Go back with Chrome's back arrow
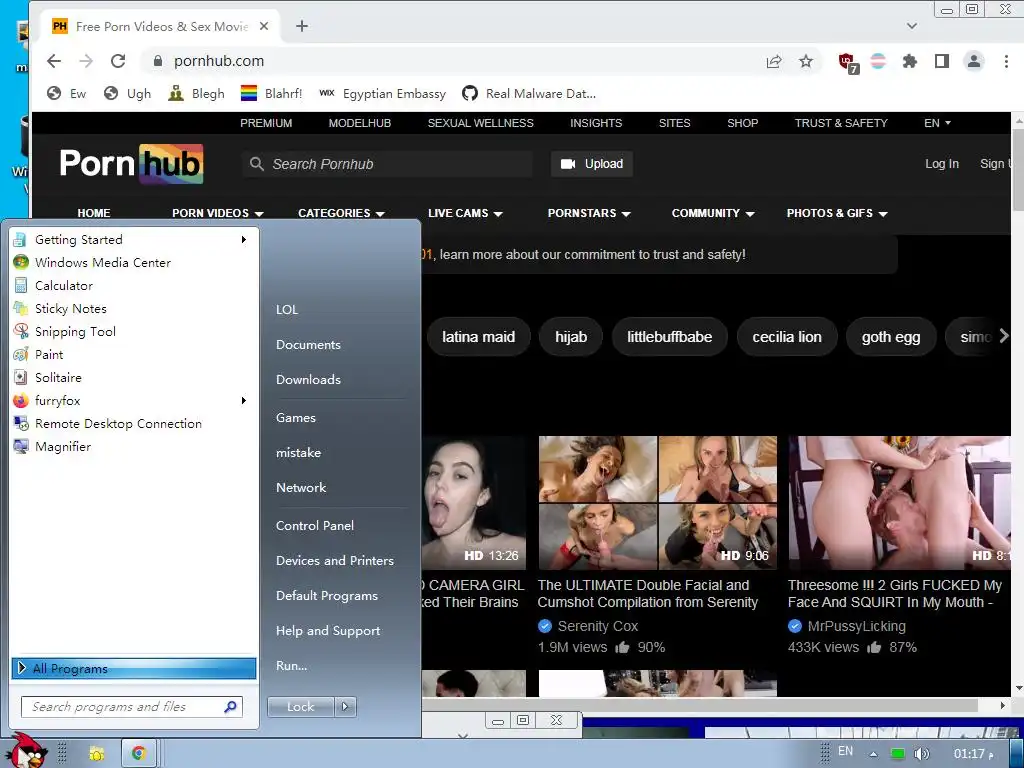This screenshot has width=1024, height=768. (x=54, y=61)
